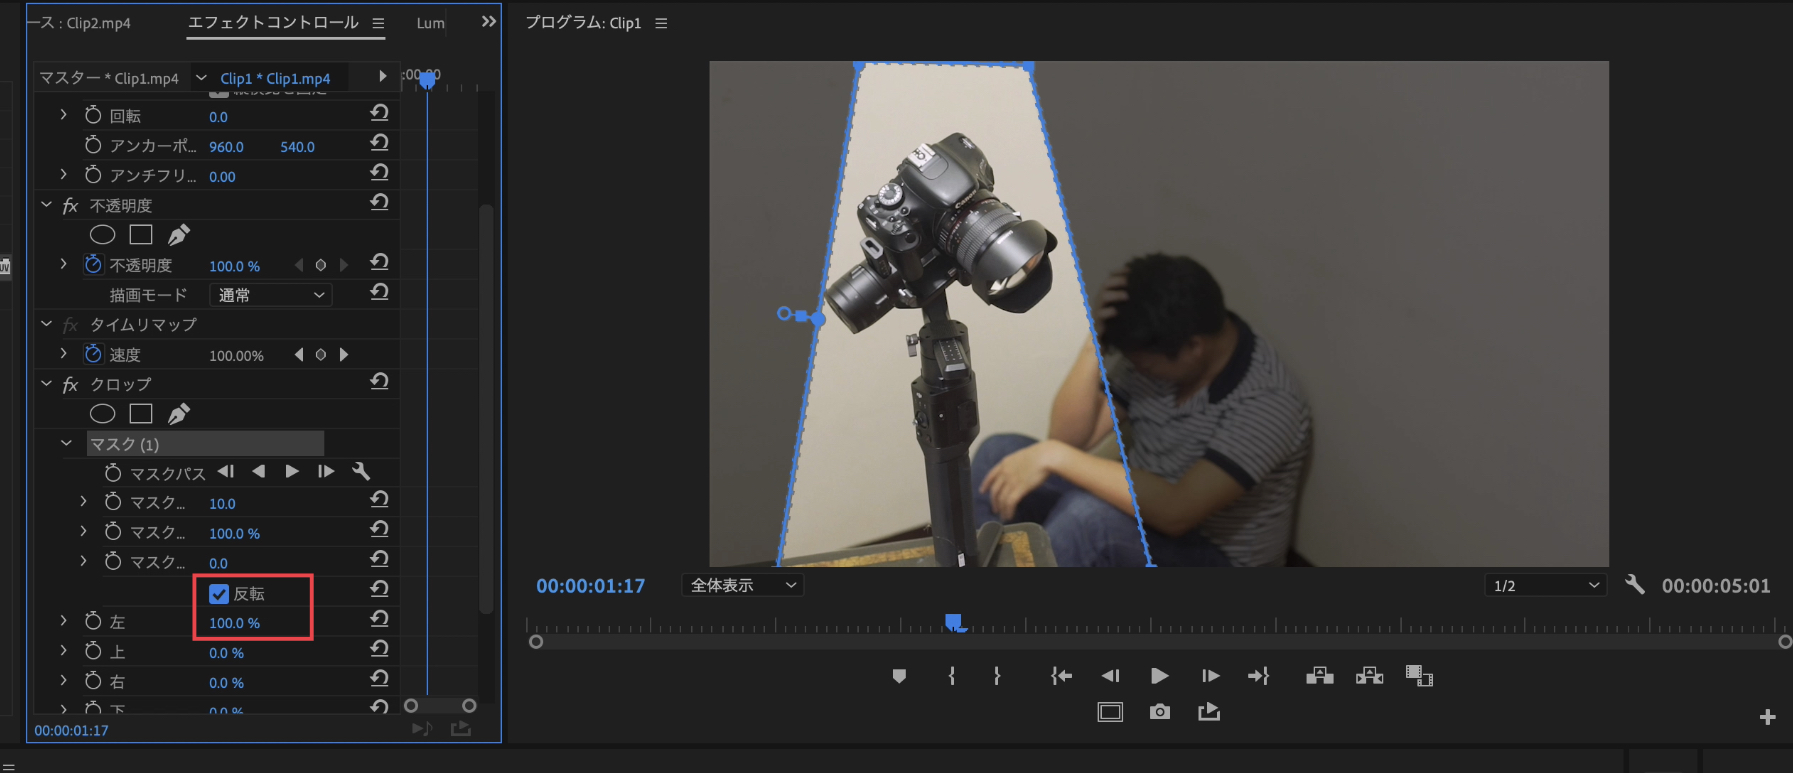
Task: Choose the pen mask tool under 不透明度
Action: pyautogui.click(x=179, y=235)
